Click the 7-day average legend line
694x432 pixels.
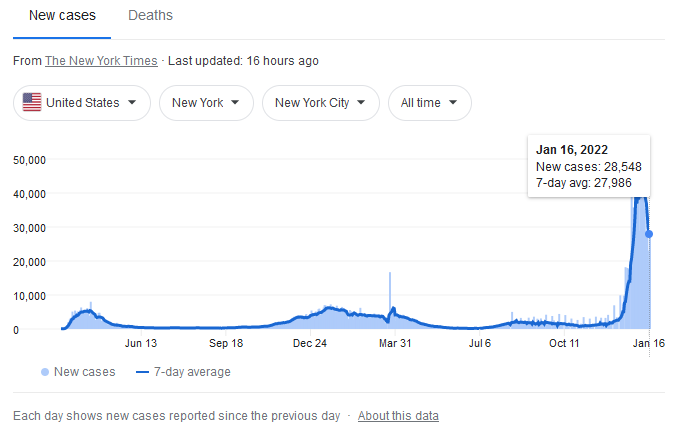[x=142, y=372]
